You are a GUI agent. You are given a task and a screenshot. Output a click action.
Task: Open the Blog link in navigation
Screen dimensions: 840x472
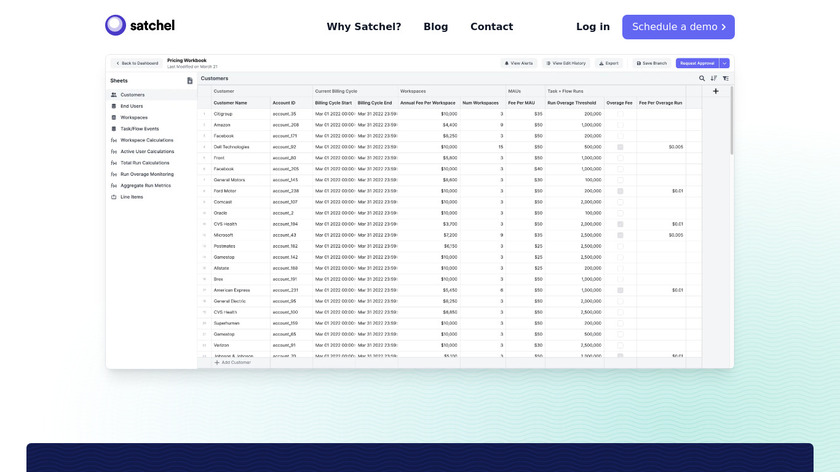[x=436, y=27]
